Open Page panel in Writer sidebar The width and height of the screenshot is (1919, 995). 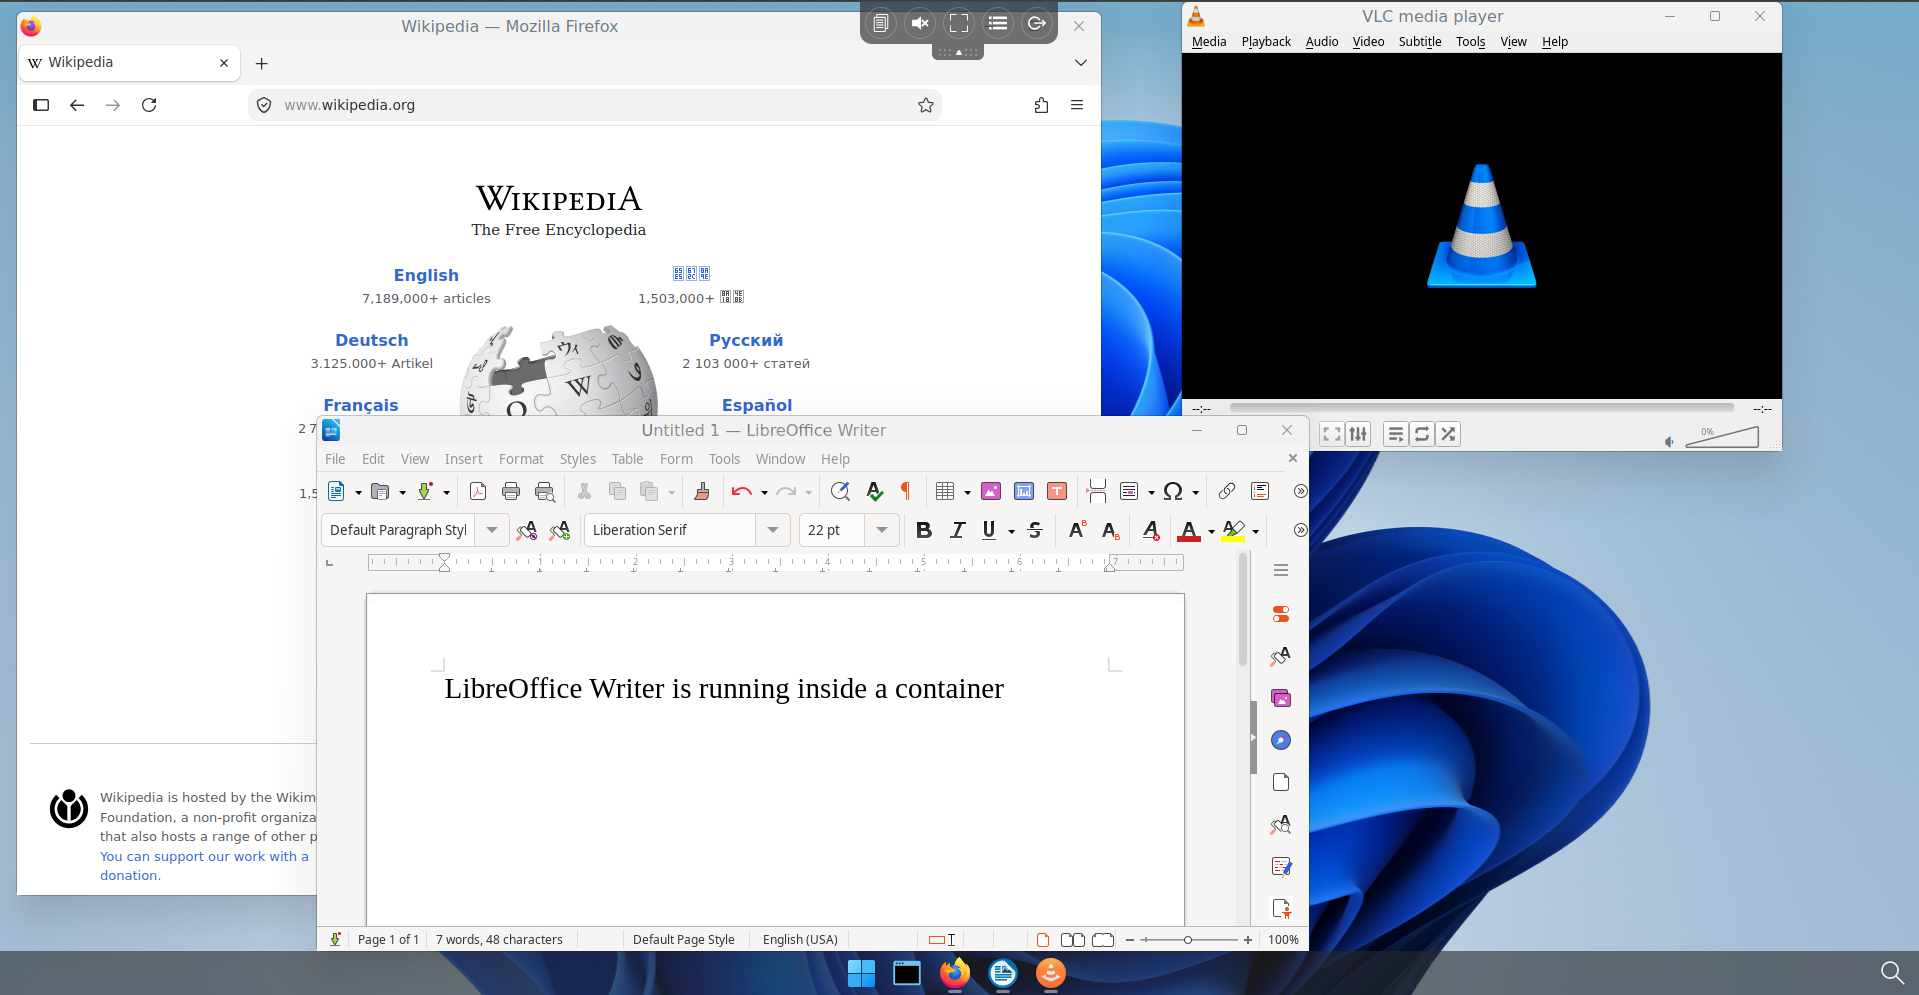click(1281, 782)
